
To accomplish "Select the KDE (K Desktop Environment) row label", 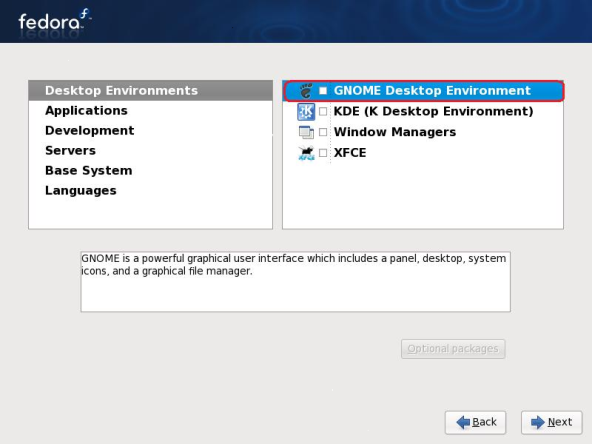I will 433,111.
